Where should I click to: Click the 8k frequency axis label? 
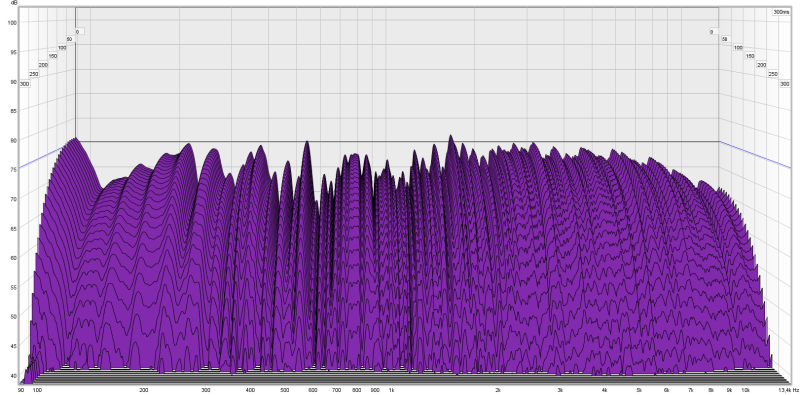click(x=711, y=390)
